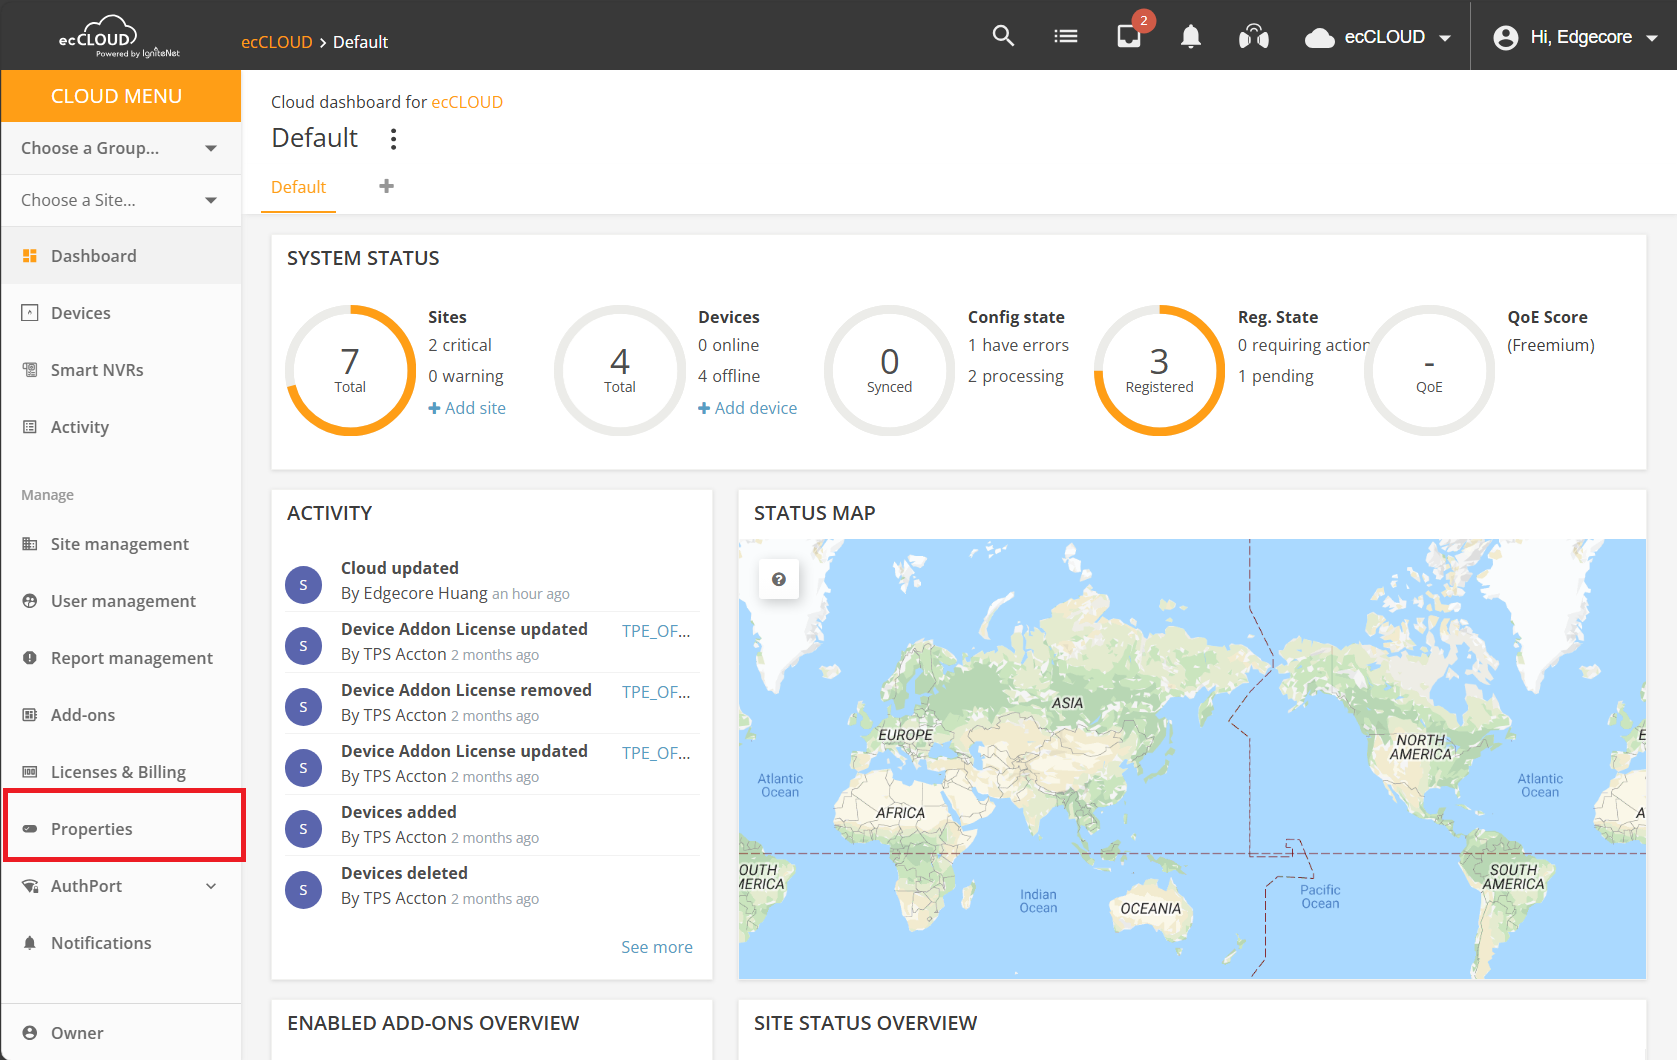Open the list view icon in top bar

[x=1066, y=37]
